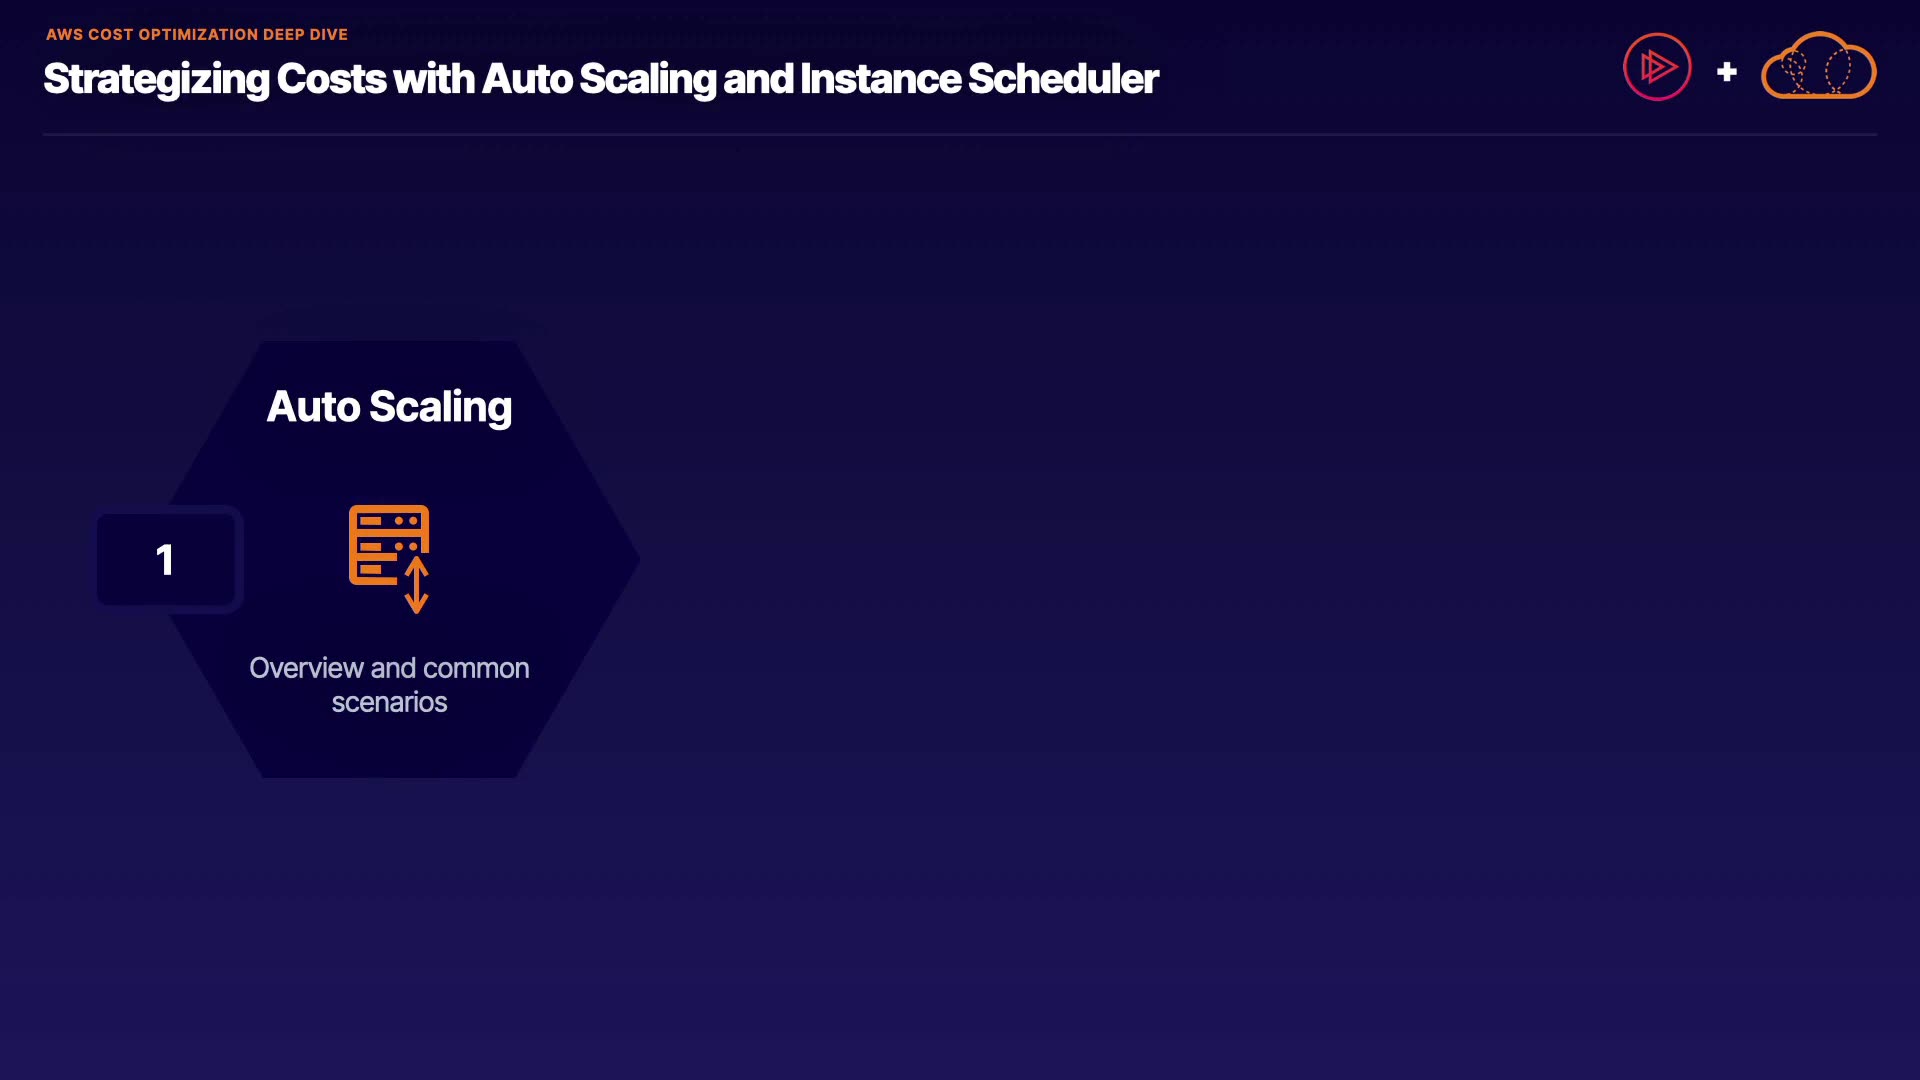This screenshot has width=1920, height=1080.
Task: Click the word 'DIVE' in the orange subtitle
Action: pos(328,34)
